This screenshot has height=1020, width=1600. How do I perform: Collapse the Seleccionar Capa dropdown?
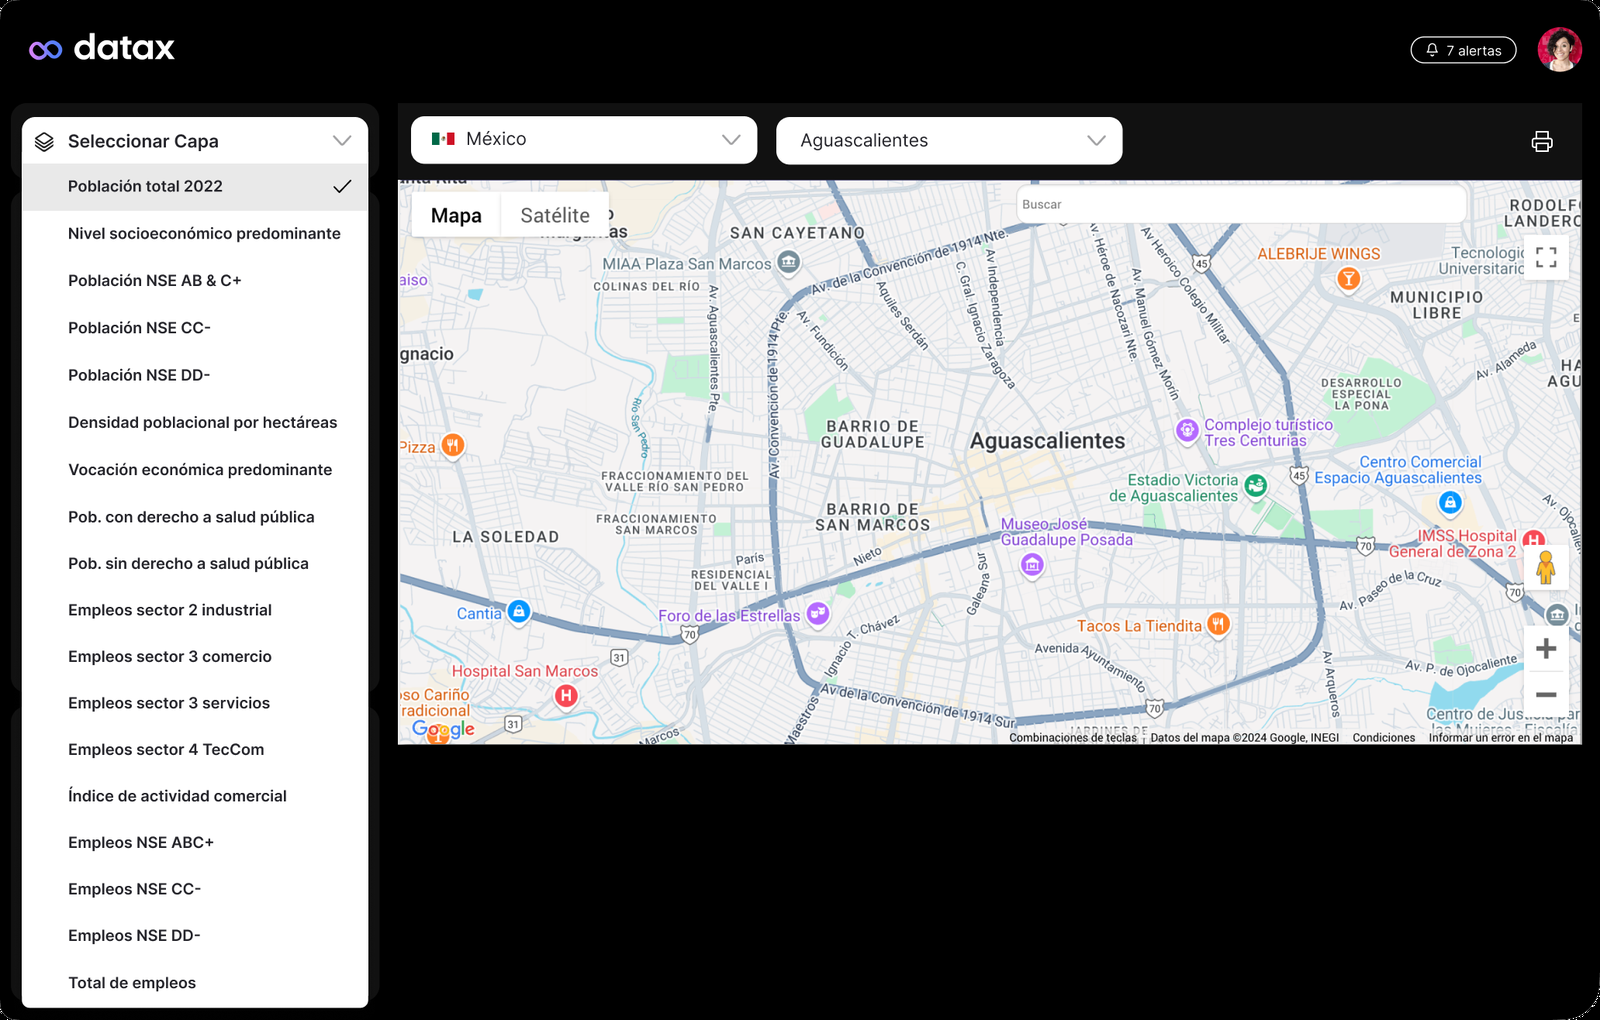click(x=342, y=141)
